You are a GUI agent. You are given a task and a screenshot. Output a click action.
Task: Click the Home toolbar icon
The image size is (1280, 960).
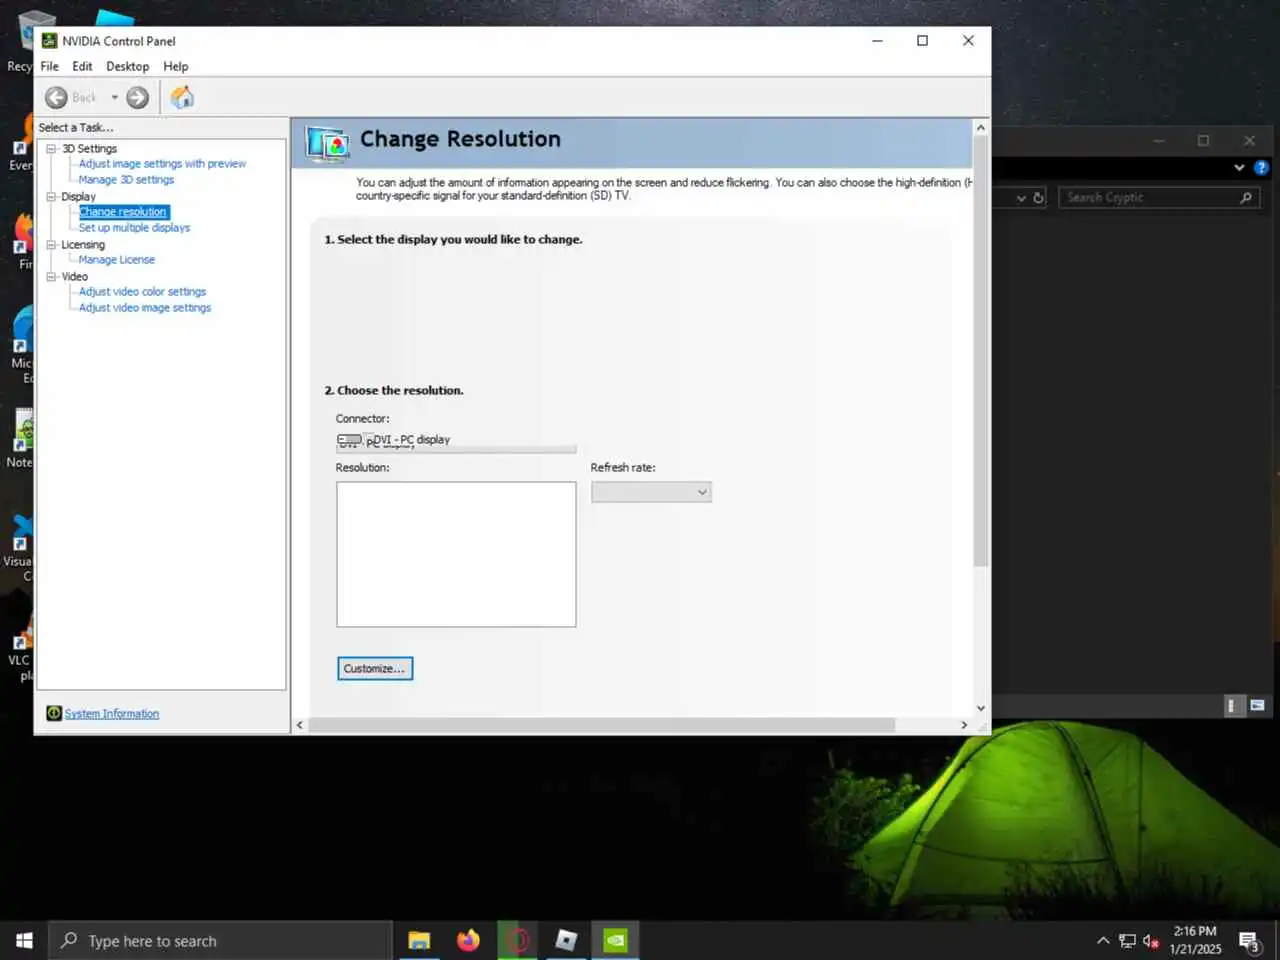coord(182,97)
